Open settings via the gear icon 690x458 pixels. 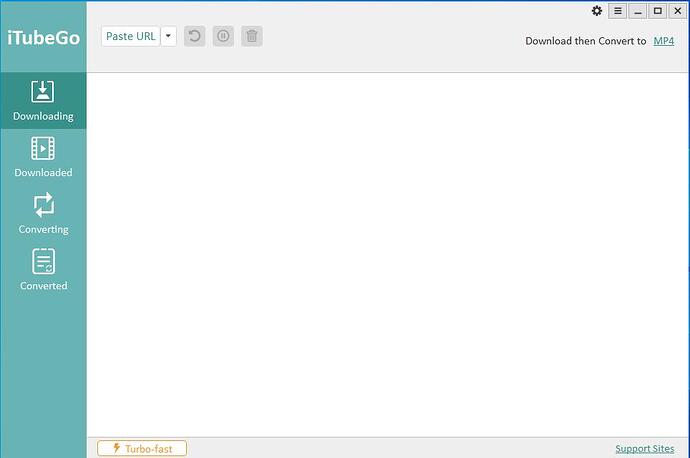(597, 11)
